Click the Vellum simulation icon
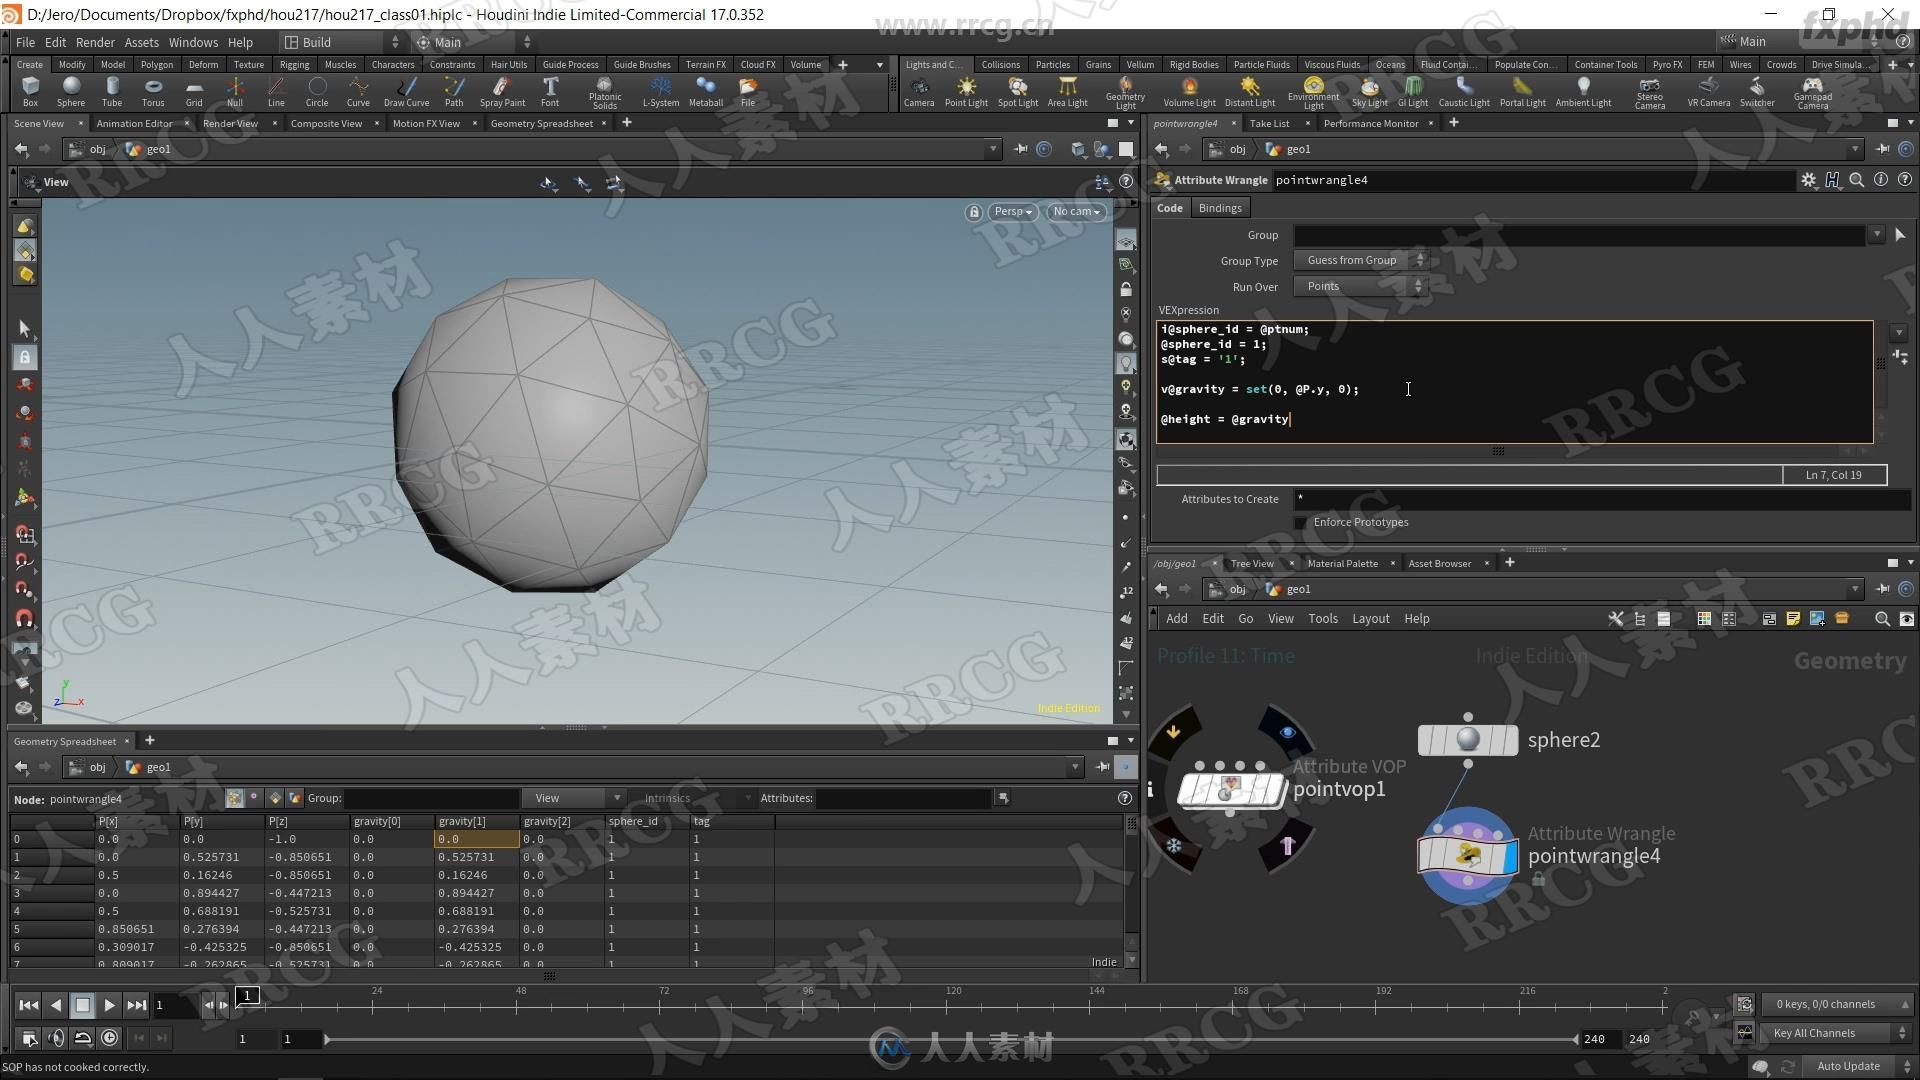 click(x=1138, y=63)
